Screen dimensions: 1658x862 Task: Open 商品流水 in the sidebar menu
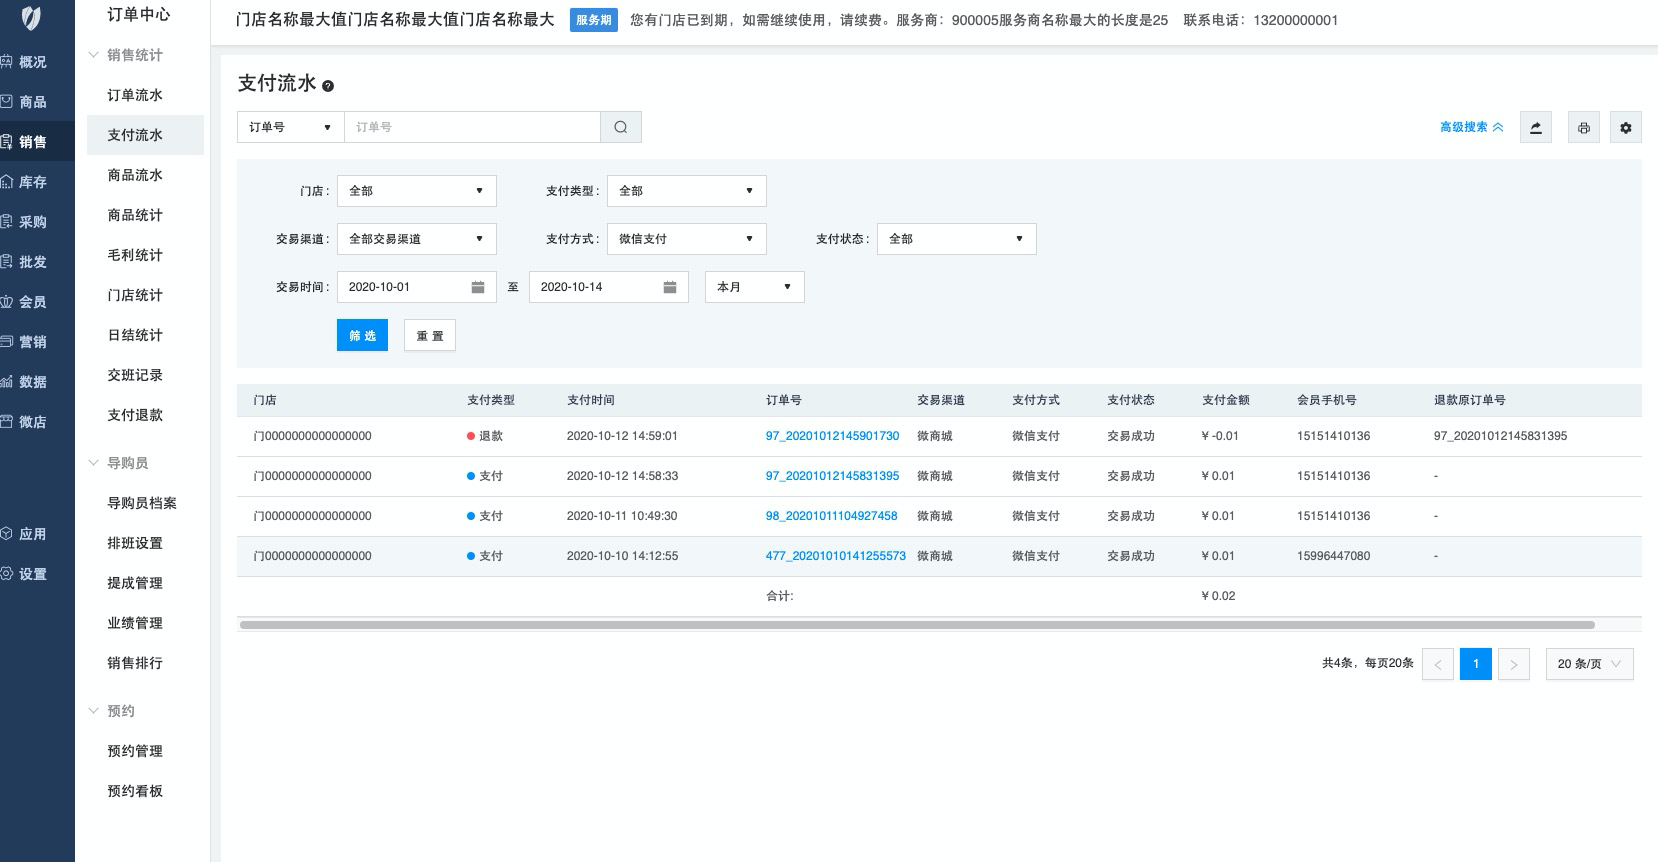(135, 175)
